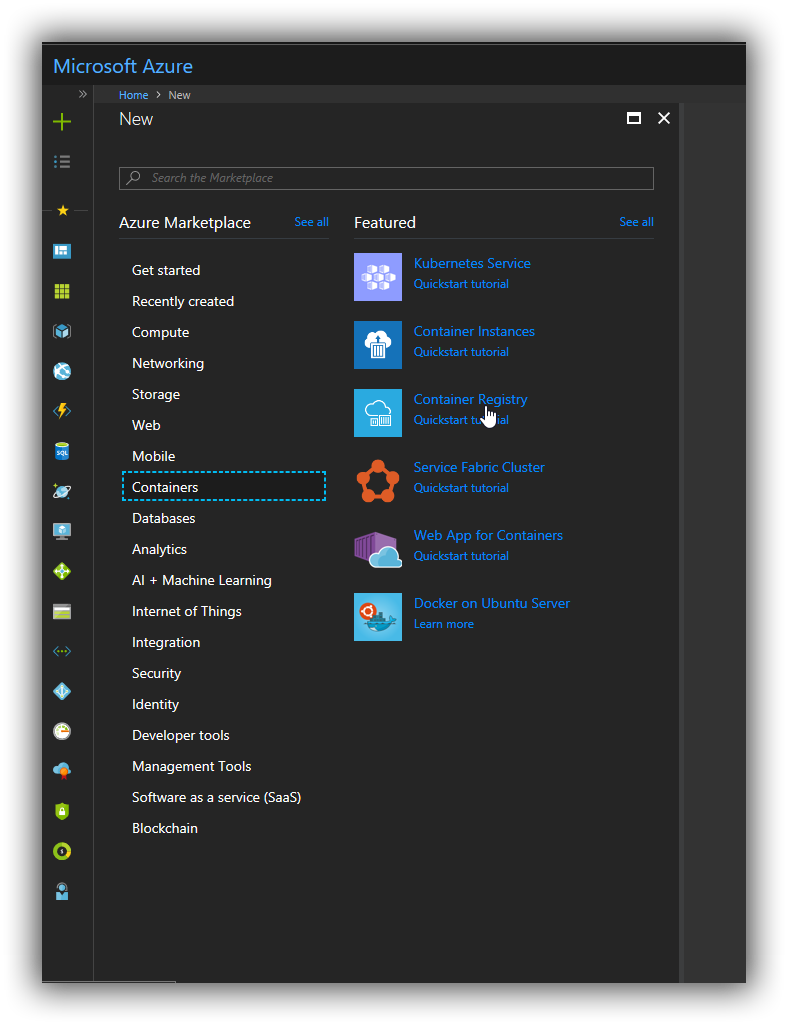Image resolution: width=788 pixels, height=1025 pixels.
Task: Click See all next to Azure Marketplace
Action: point(311,222)
